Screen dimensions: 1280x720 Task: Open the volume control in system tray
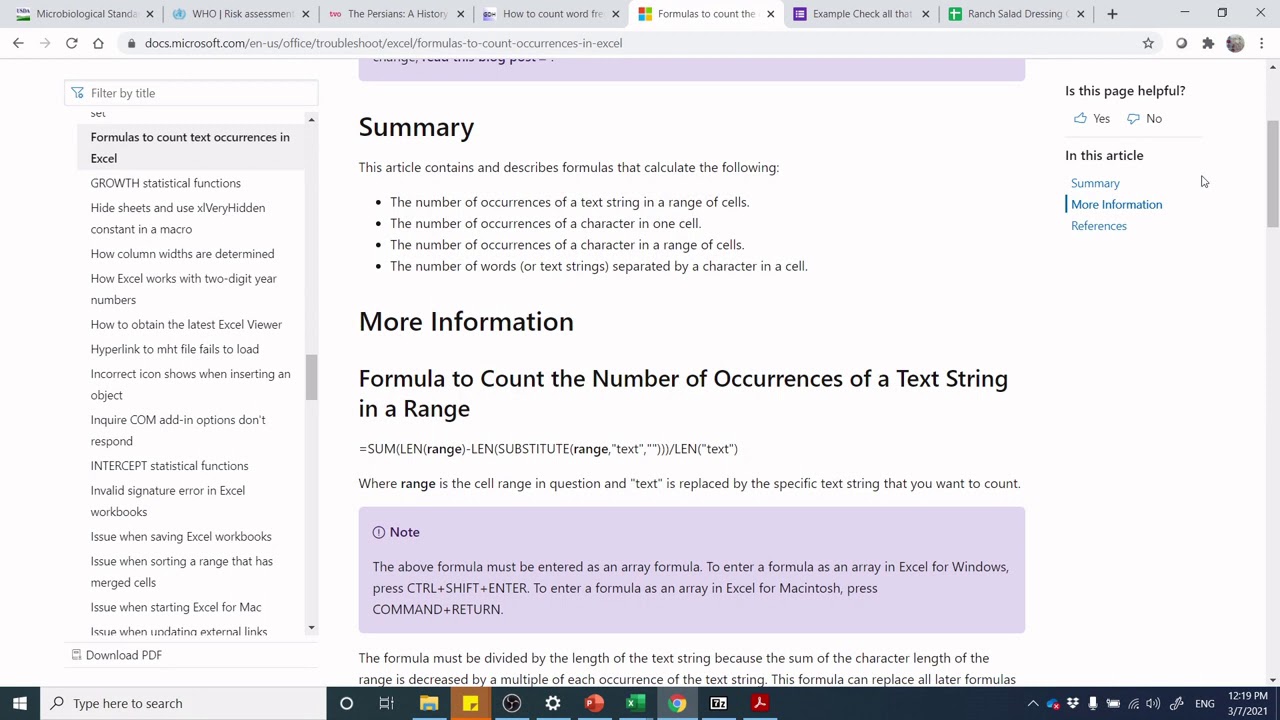(1153, 703)
